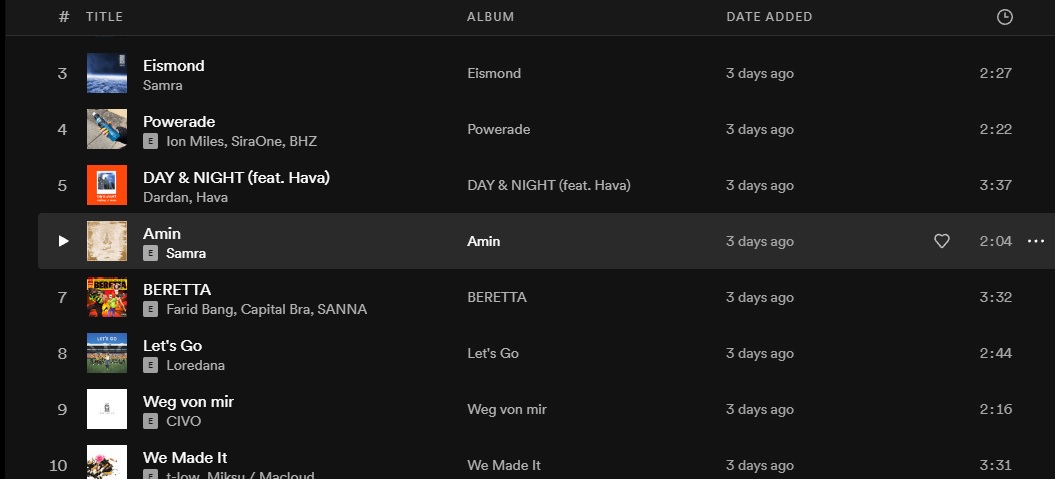Screen dimensions: 1055x479
Task: Open the Weg von mir album link
Action: pos(506,409)
